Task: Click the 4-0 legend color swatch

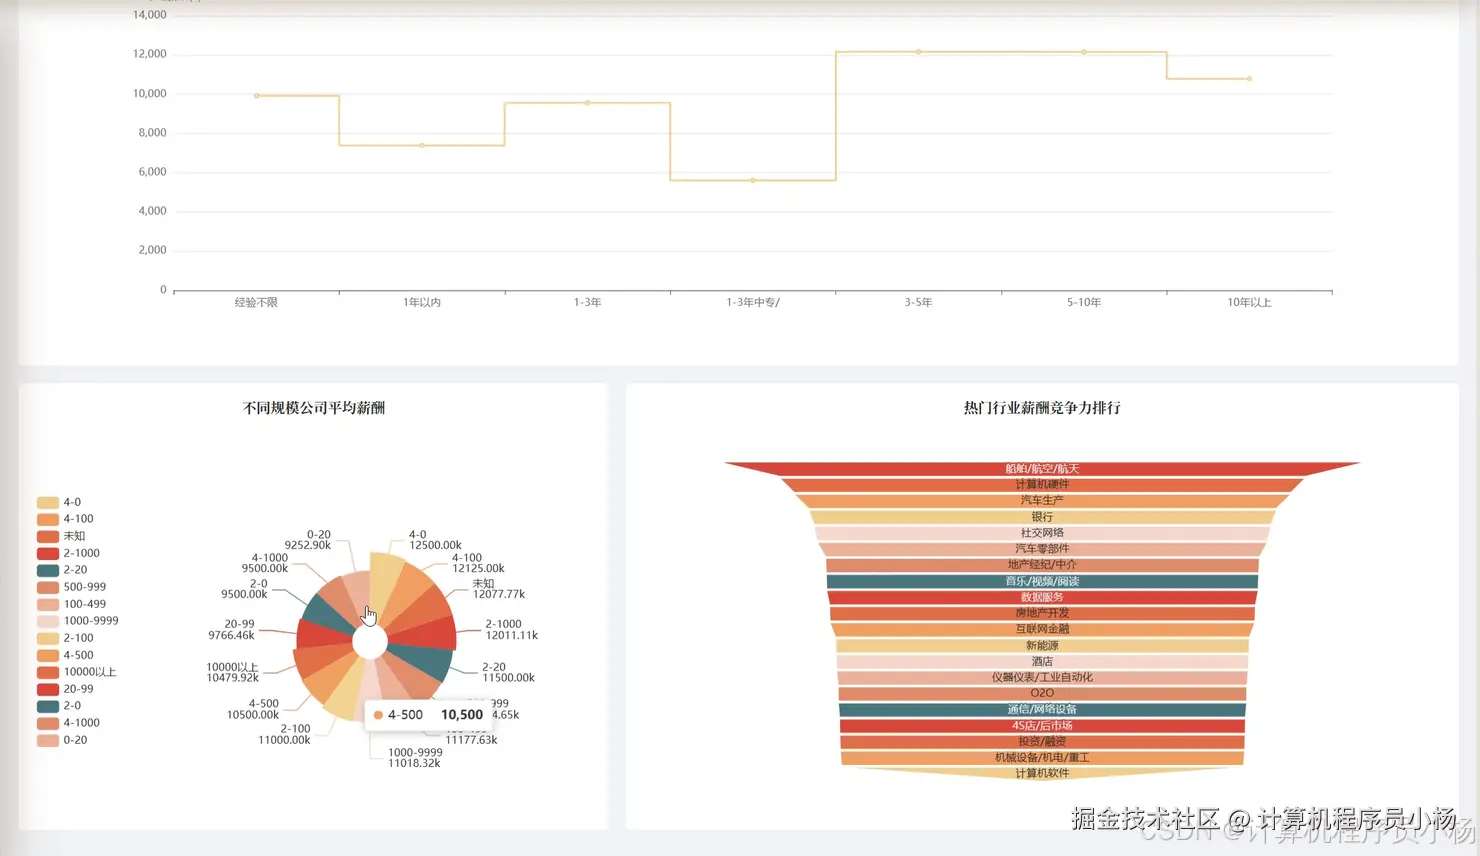Action: 45,501
